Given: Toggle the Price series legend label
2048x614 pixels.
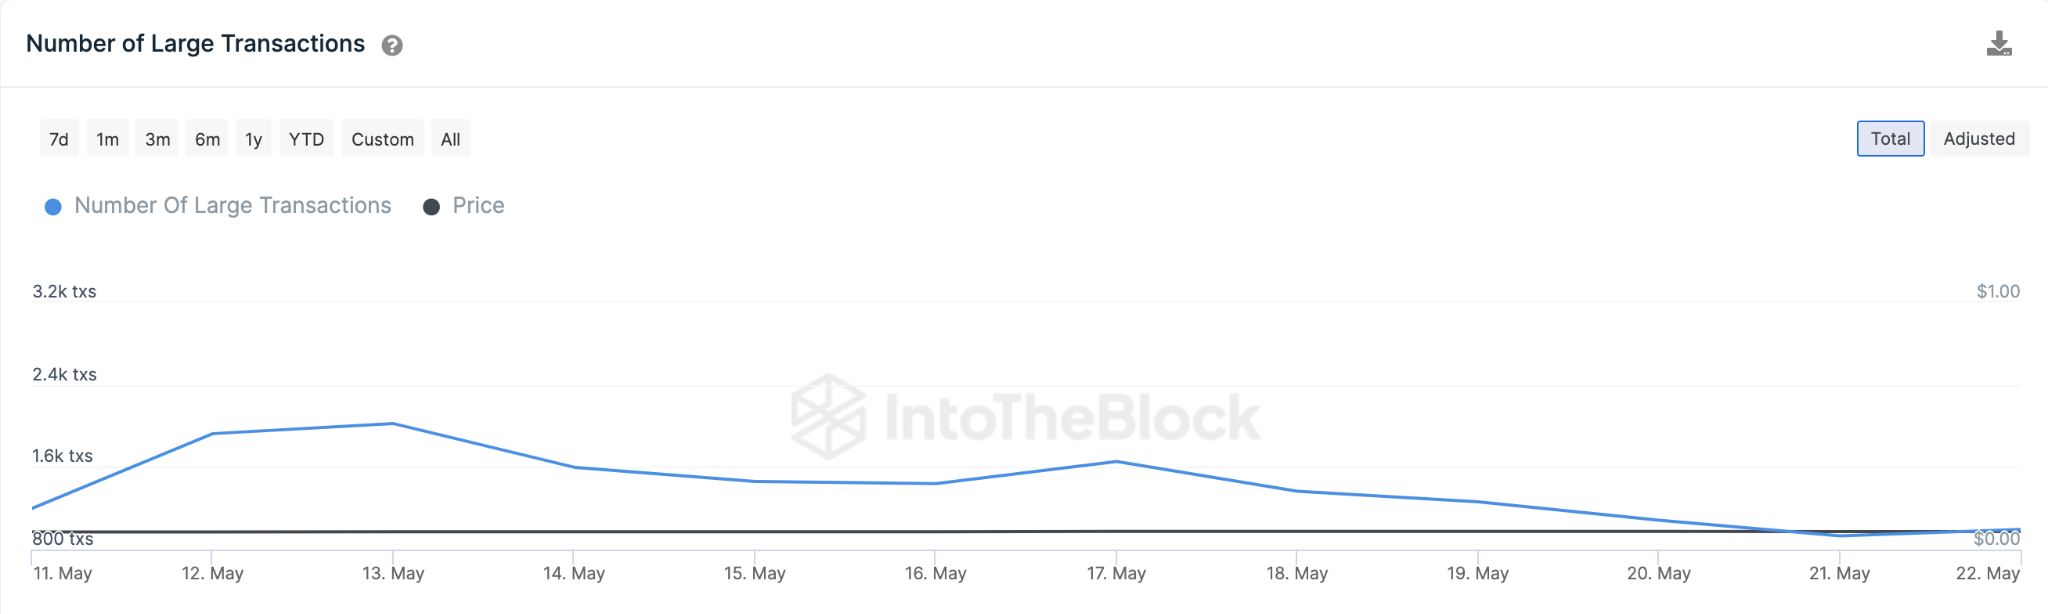Looking at the screenshot, I should click(x=478, y=206).
